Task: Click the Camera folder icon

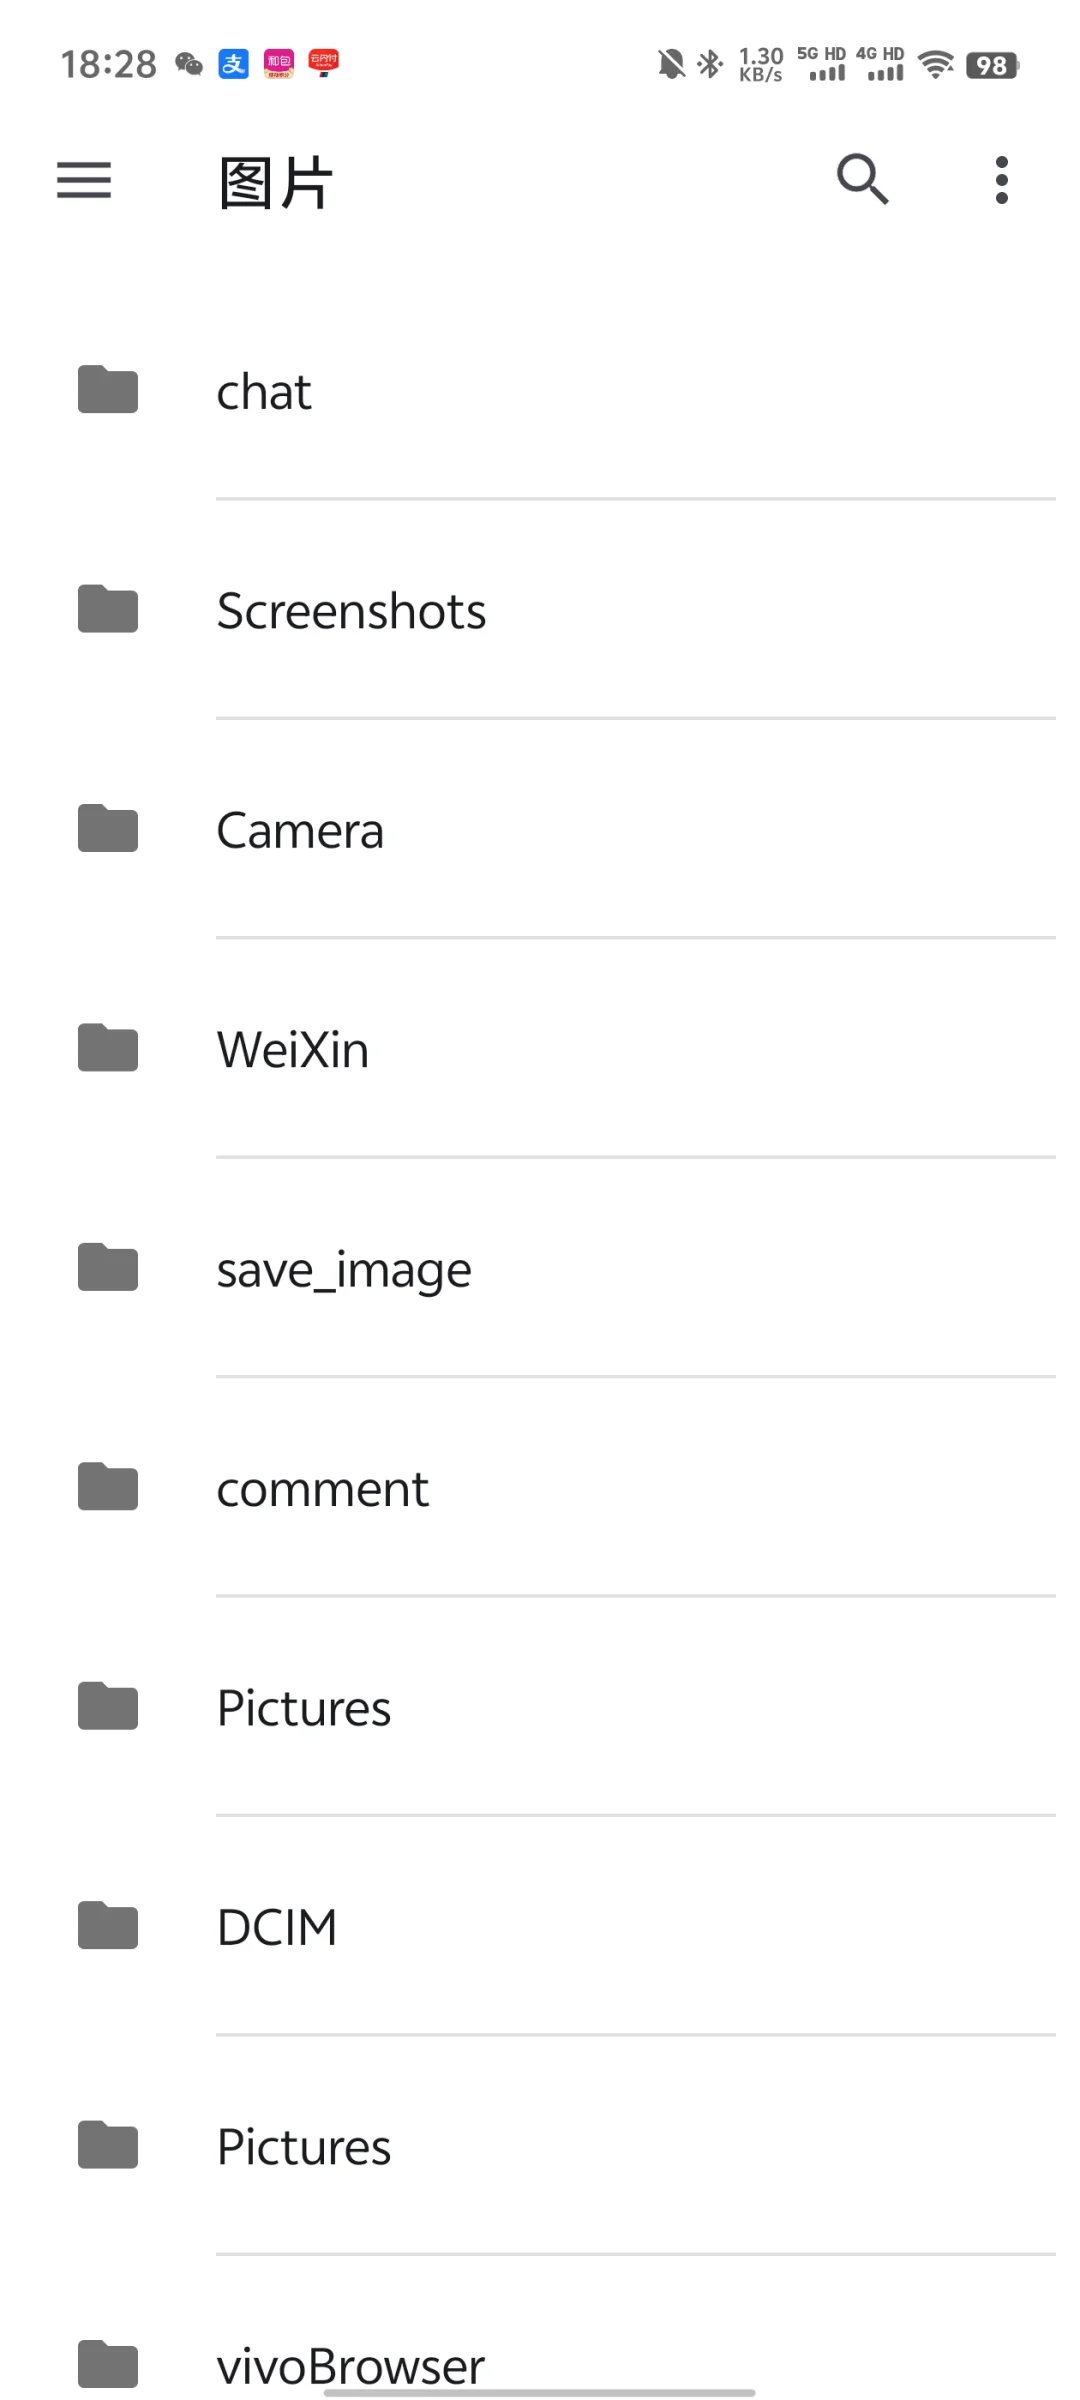Action: coord(108,829)
